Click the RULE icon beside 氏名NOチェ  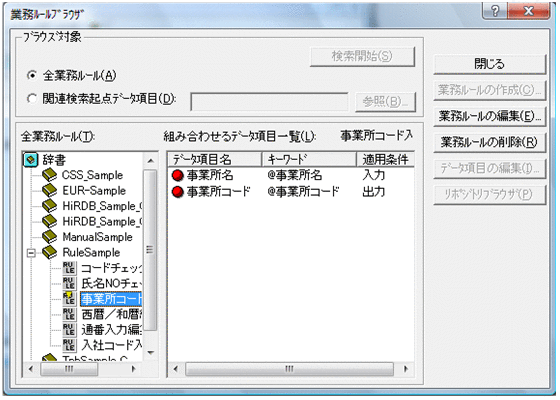[69, 283]
